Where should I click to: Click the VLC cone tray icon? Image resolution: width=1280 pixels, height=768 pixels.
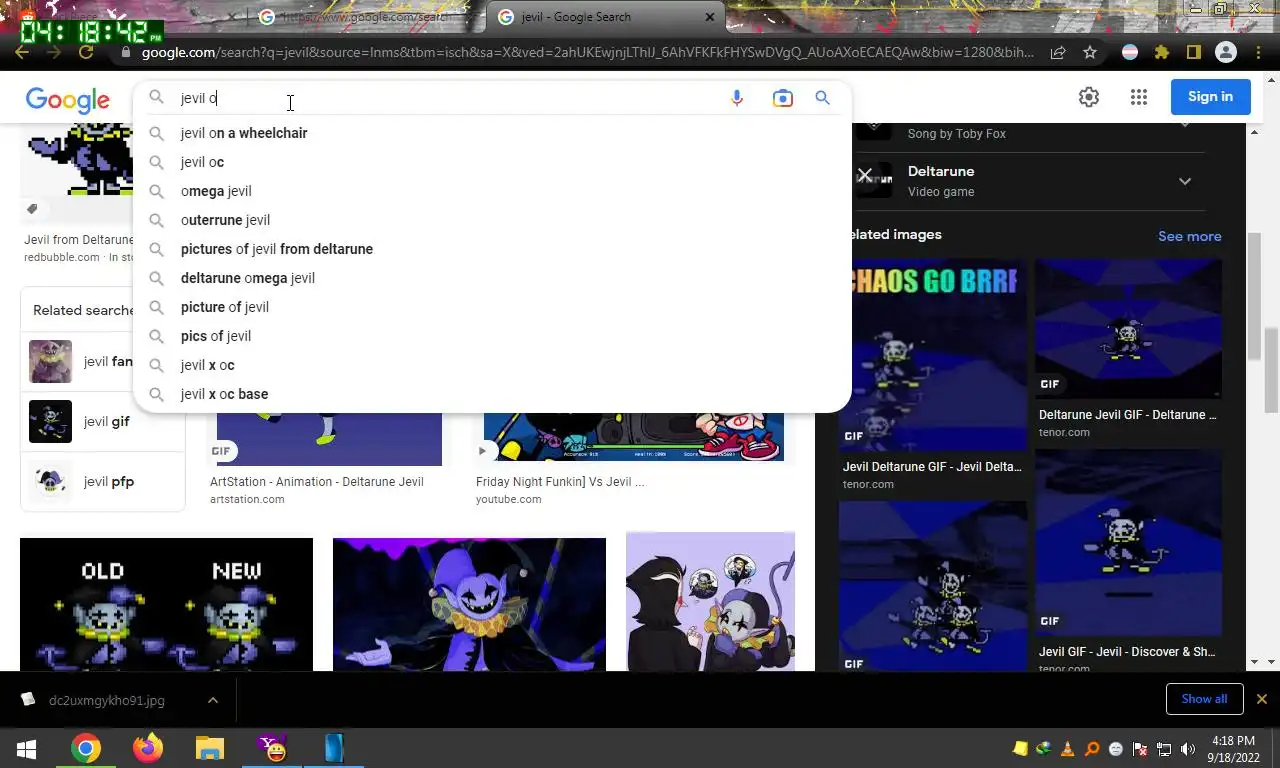pos(1067,749)
